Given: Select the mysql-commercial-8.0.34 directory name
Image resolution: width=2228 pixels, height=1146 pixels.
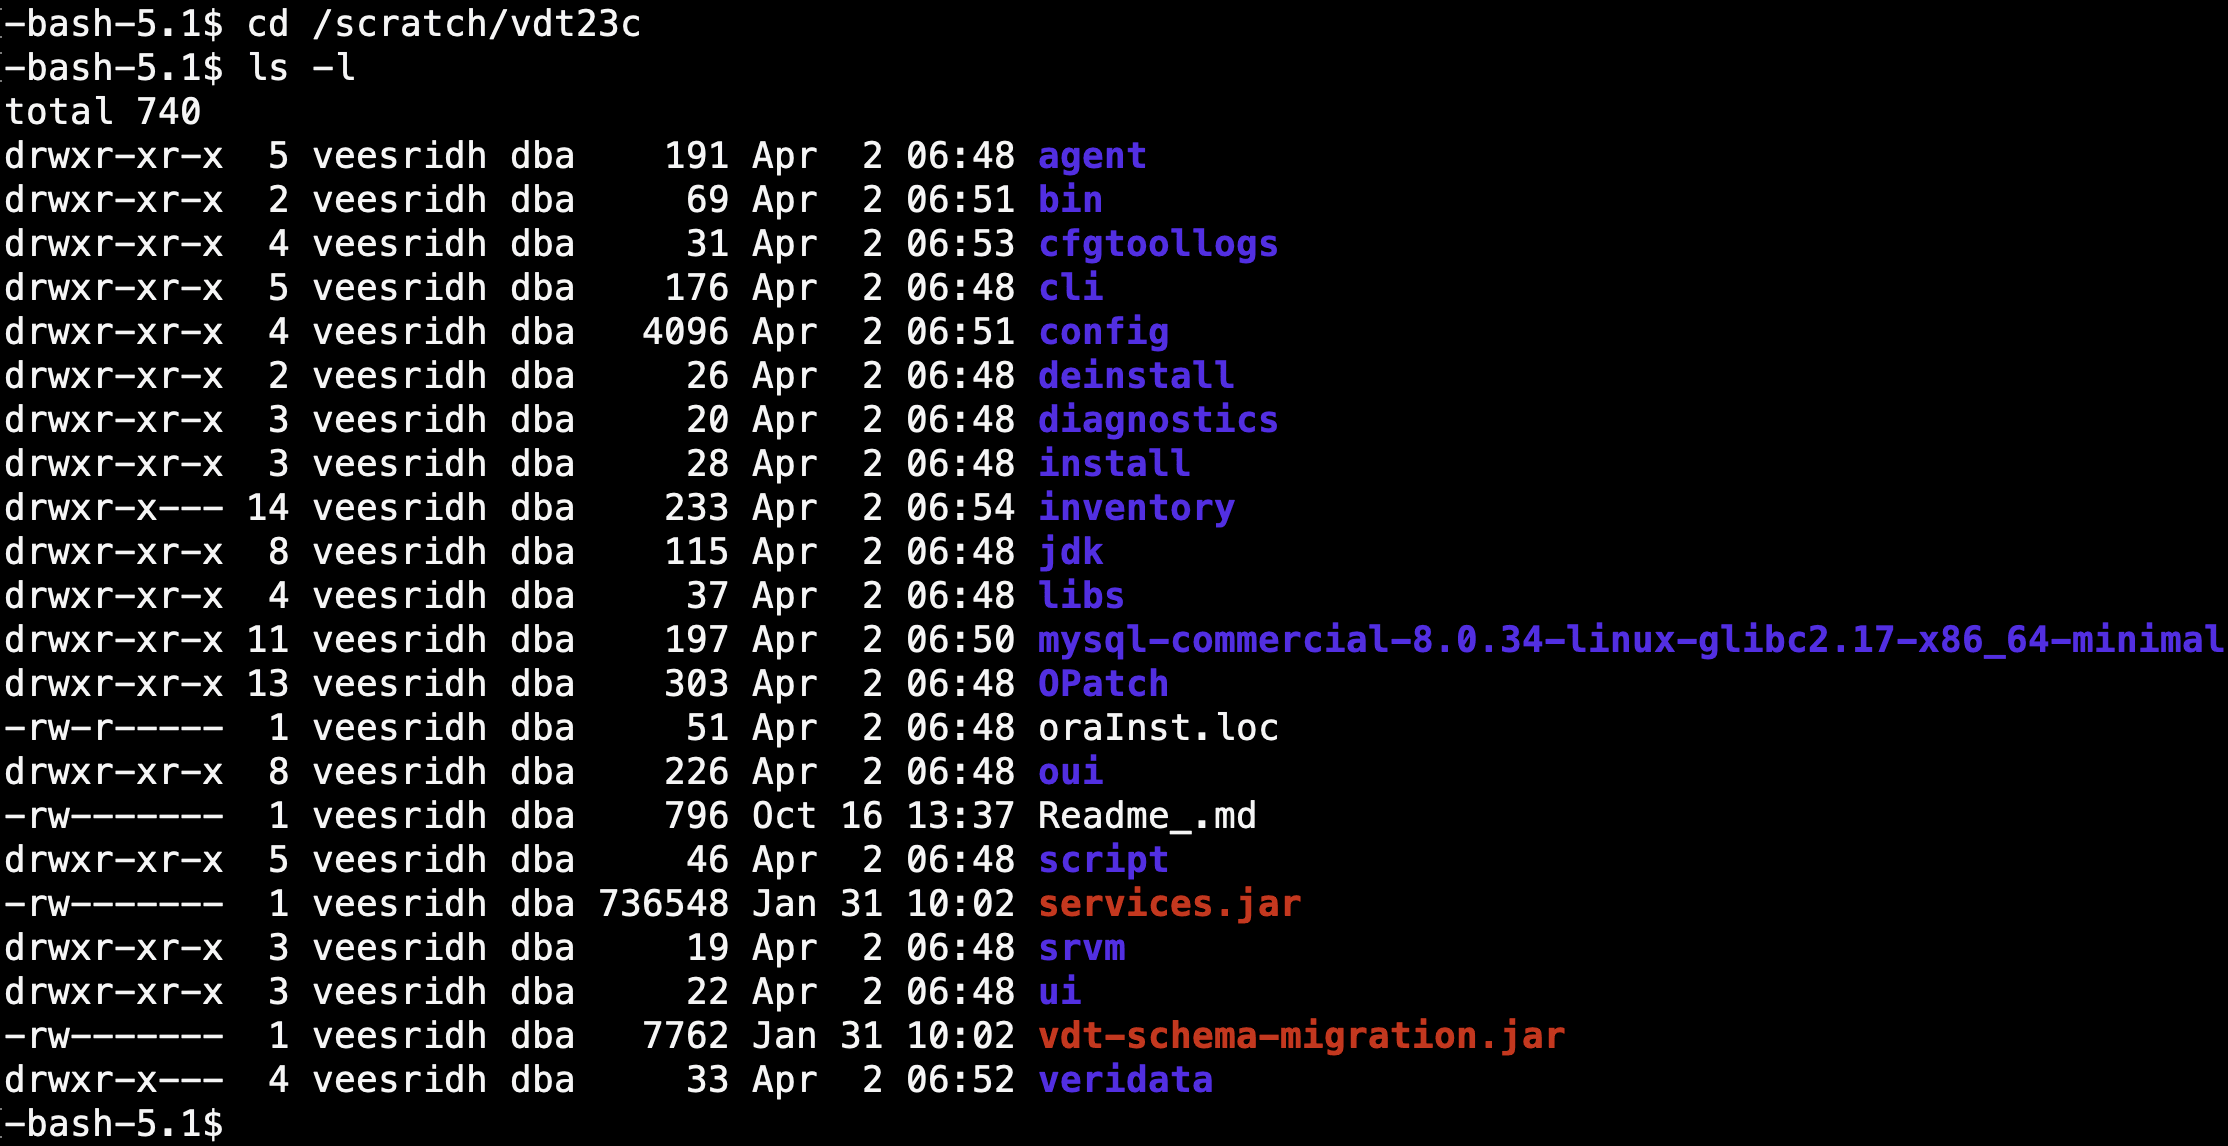Looking at the screenshot, I should [1631, 641].
